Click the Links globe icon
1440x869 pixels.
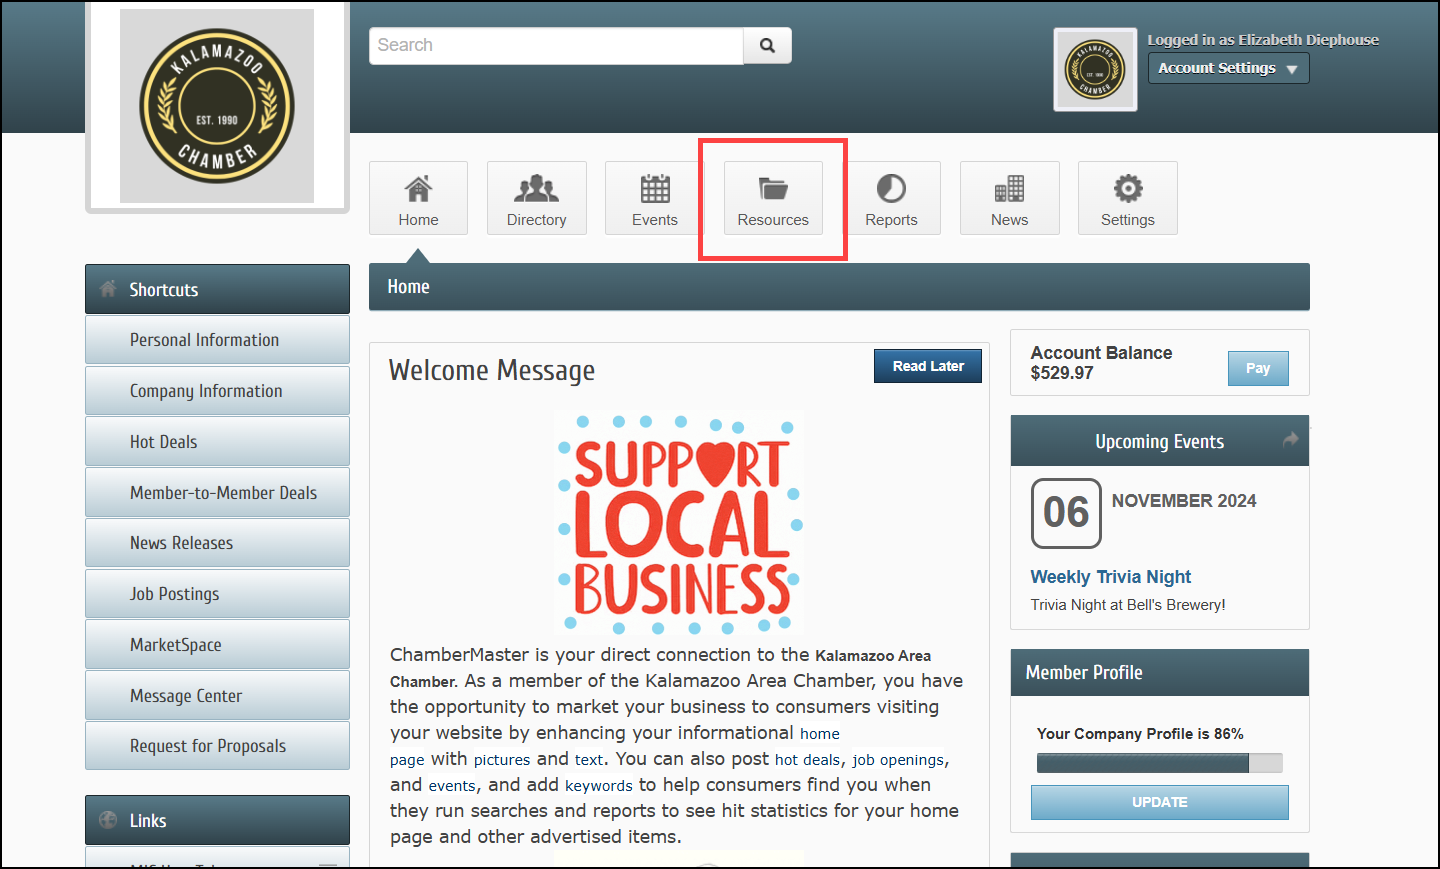[108, 820]
